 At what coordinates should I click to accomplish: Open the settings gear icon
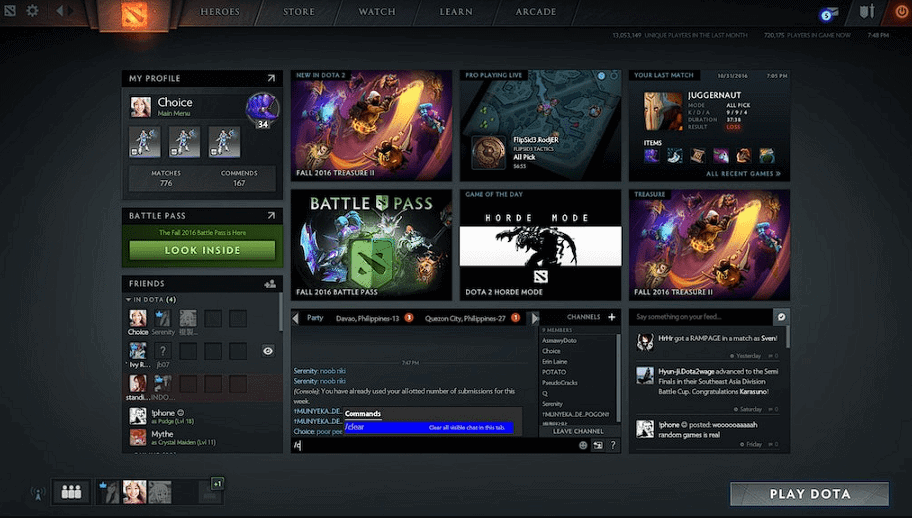tap(33, 10)
